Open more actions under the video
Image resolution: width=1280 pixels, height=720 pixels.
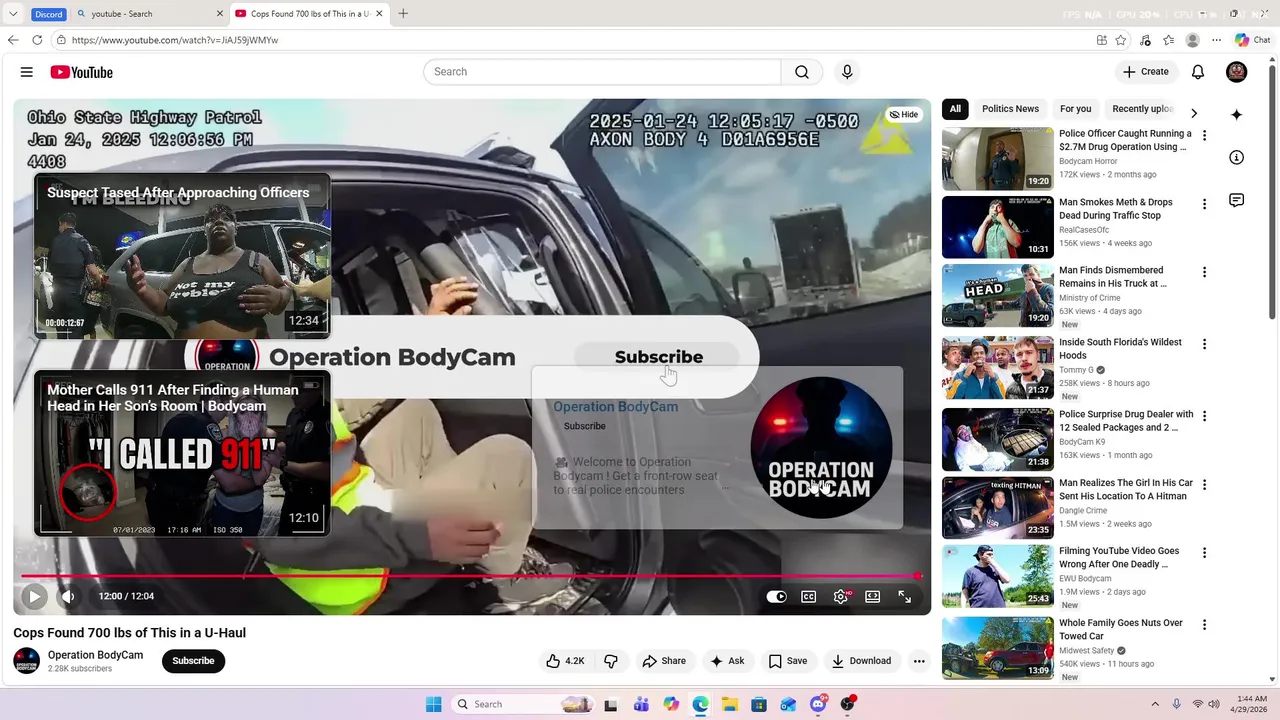(919, 661)
